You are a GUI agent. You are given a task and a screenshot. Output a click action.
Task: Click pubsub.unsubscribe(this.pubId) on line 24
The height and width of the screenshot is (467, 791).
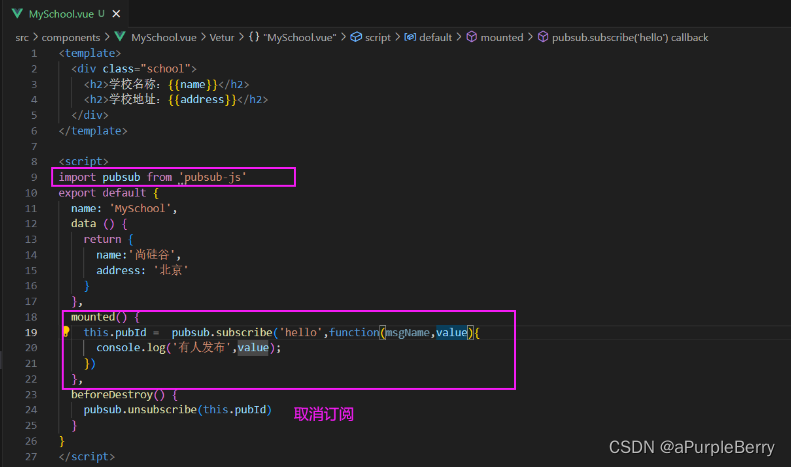[x=178, y=410]
